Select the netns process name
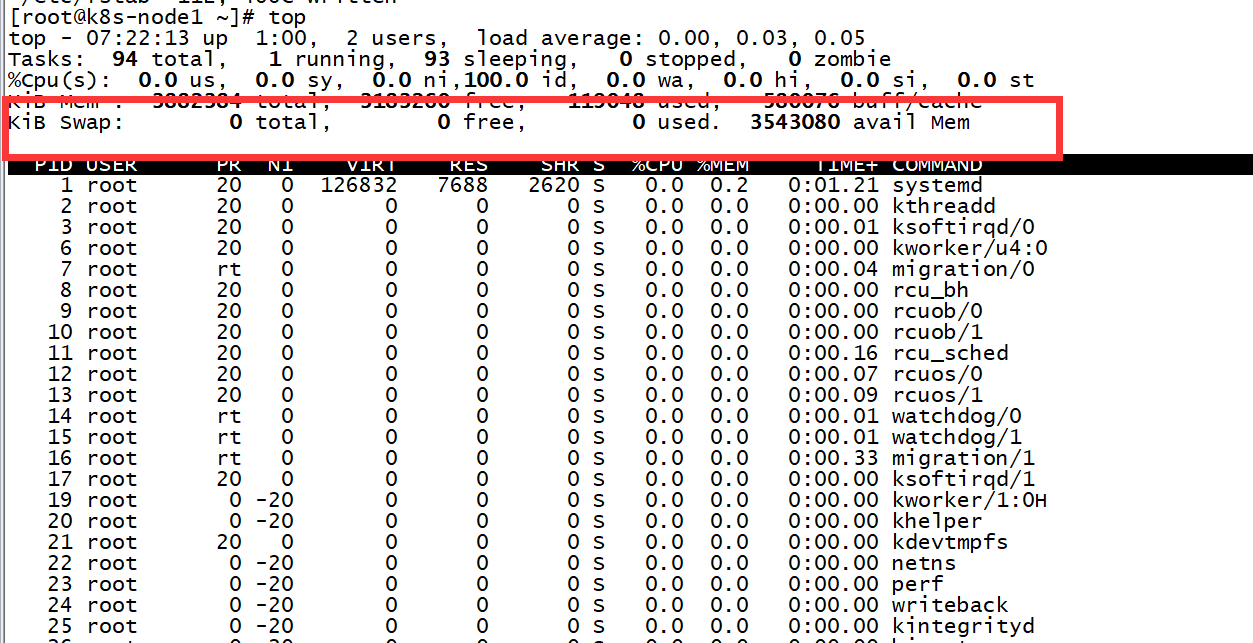The height and width of the screenshot is (643, 1253). 924,563
